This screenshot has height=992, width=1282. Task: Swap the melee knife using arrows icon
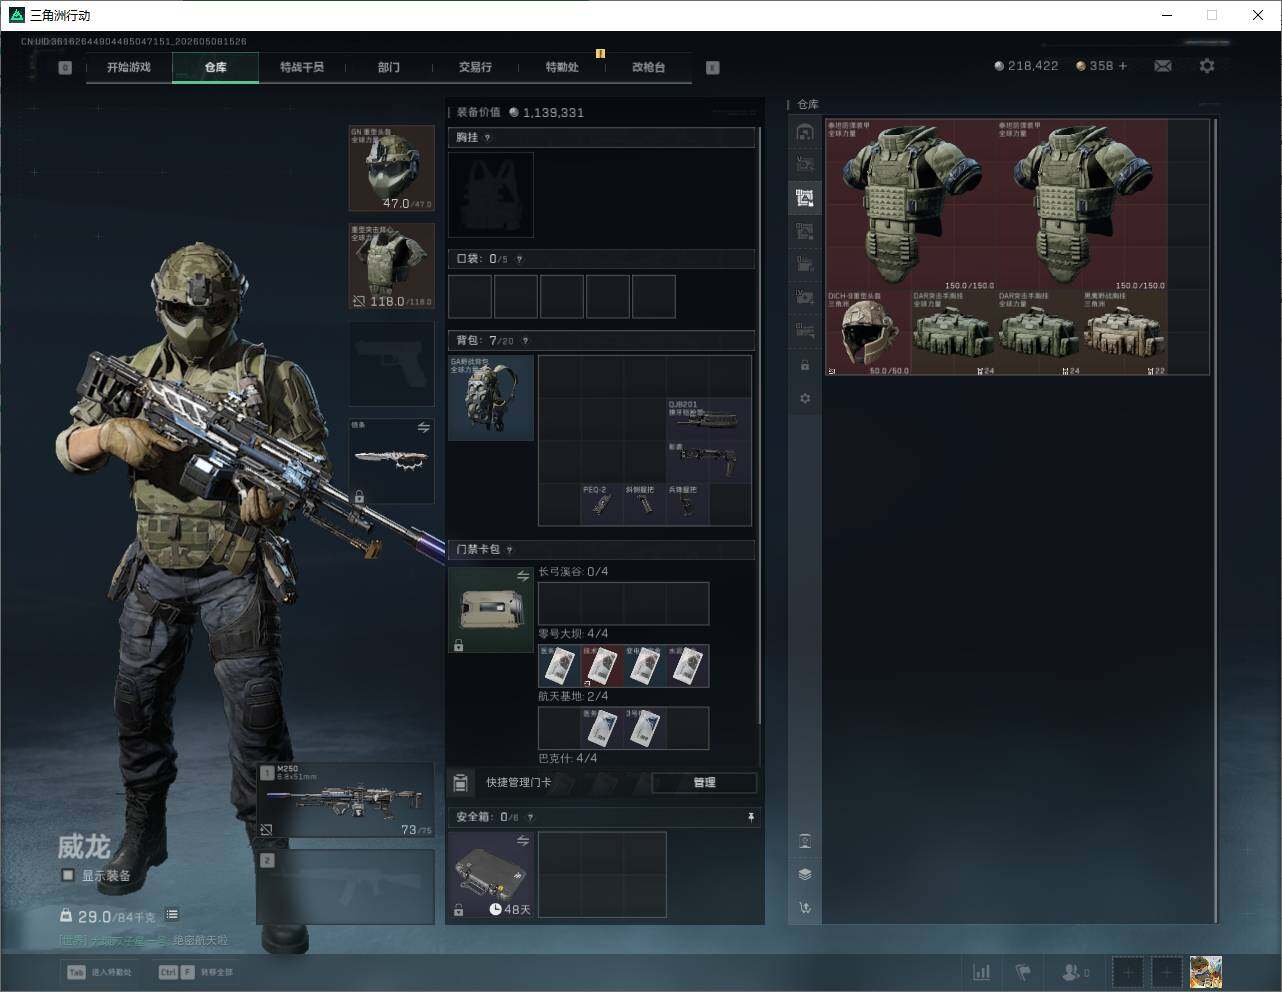423,428
